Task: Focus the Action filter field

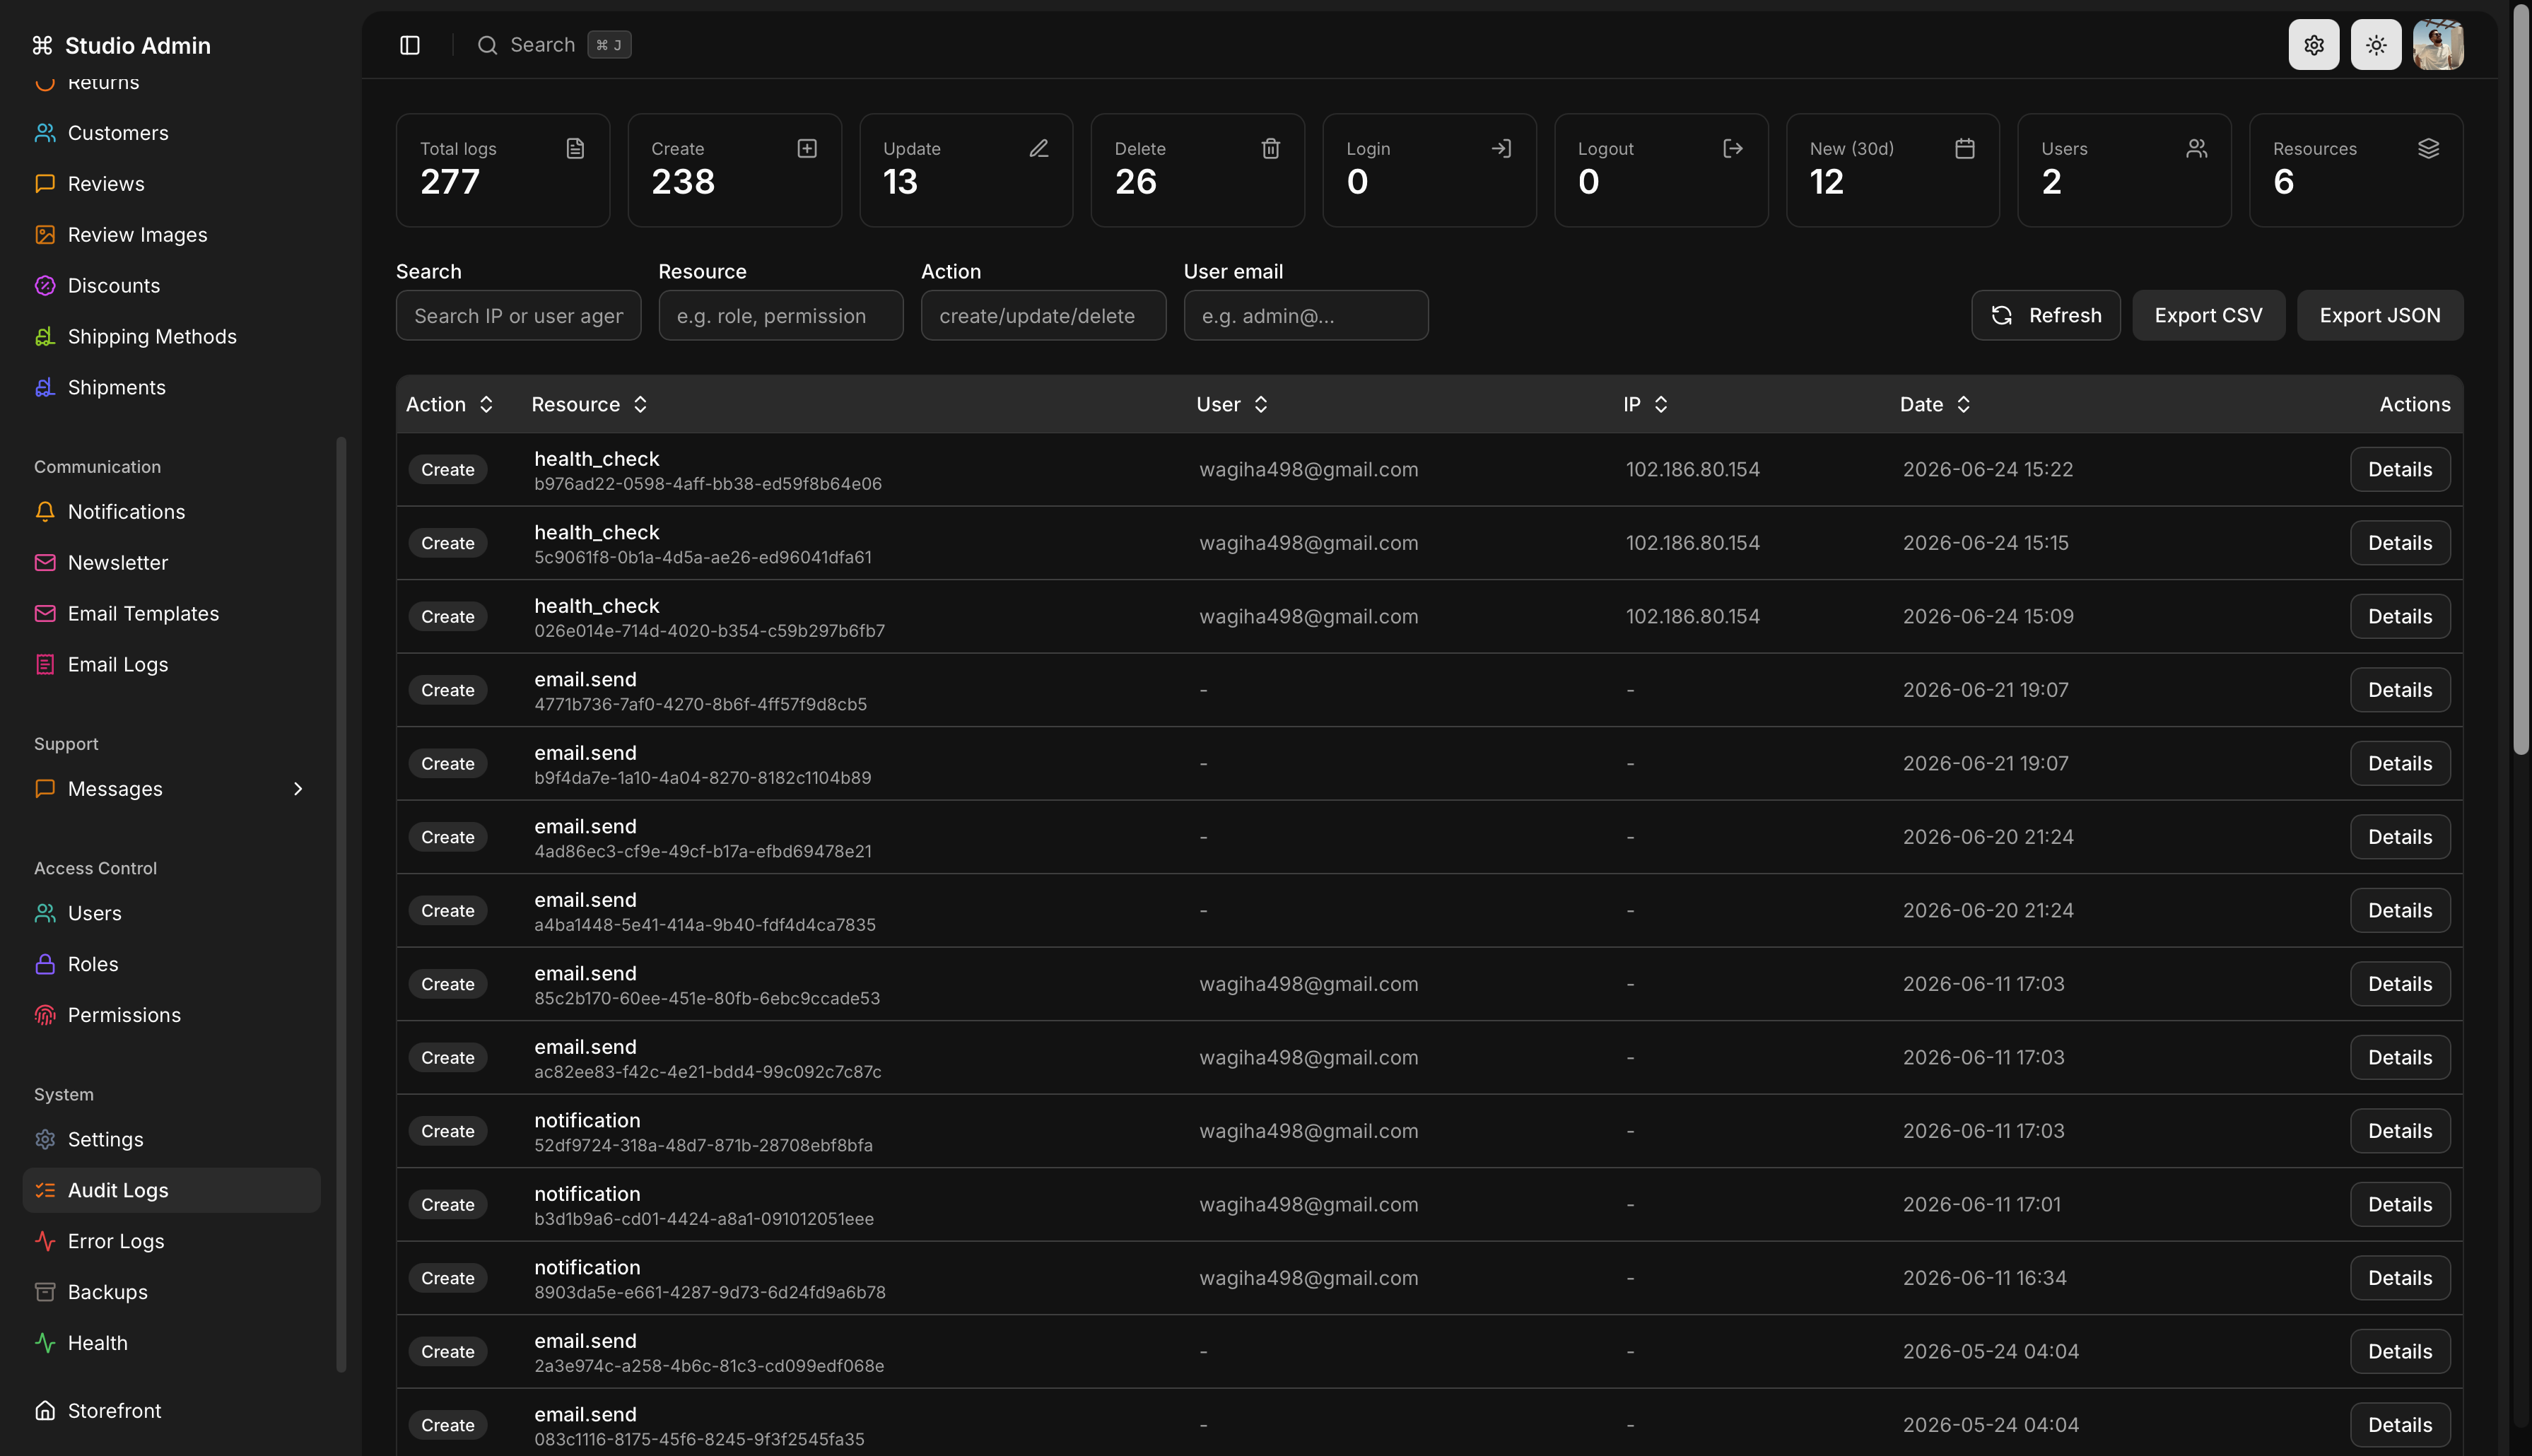Action: coord(1043,316)
